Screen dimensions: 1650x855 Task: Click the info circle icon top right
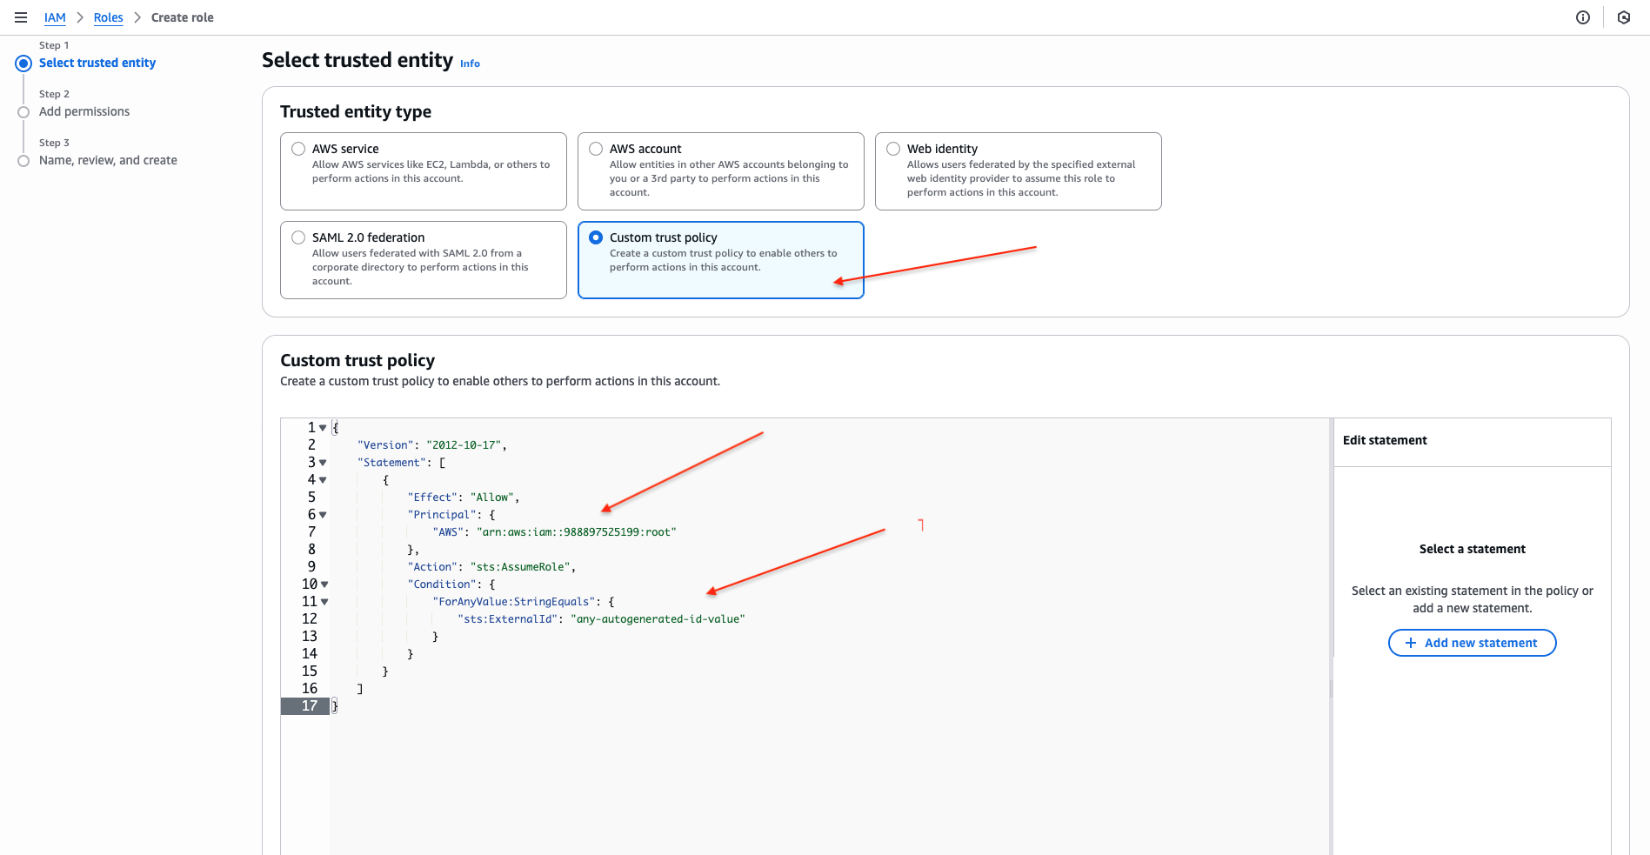coord(1583,18)
